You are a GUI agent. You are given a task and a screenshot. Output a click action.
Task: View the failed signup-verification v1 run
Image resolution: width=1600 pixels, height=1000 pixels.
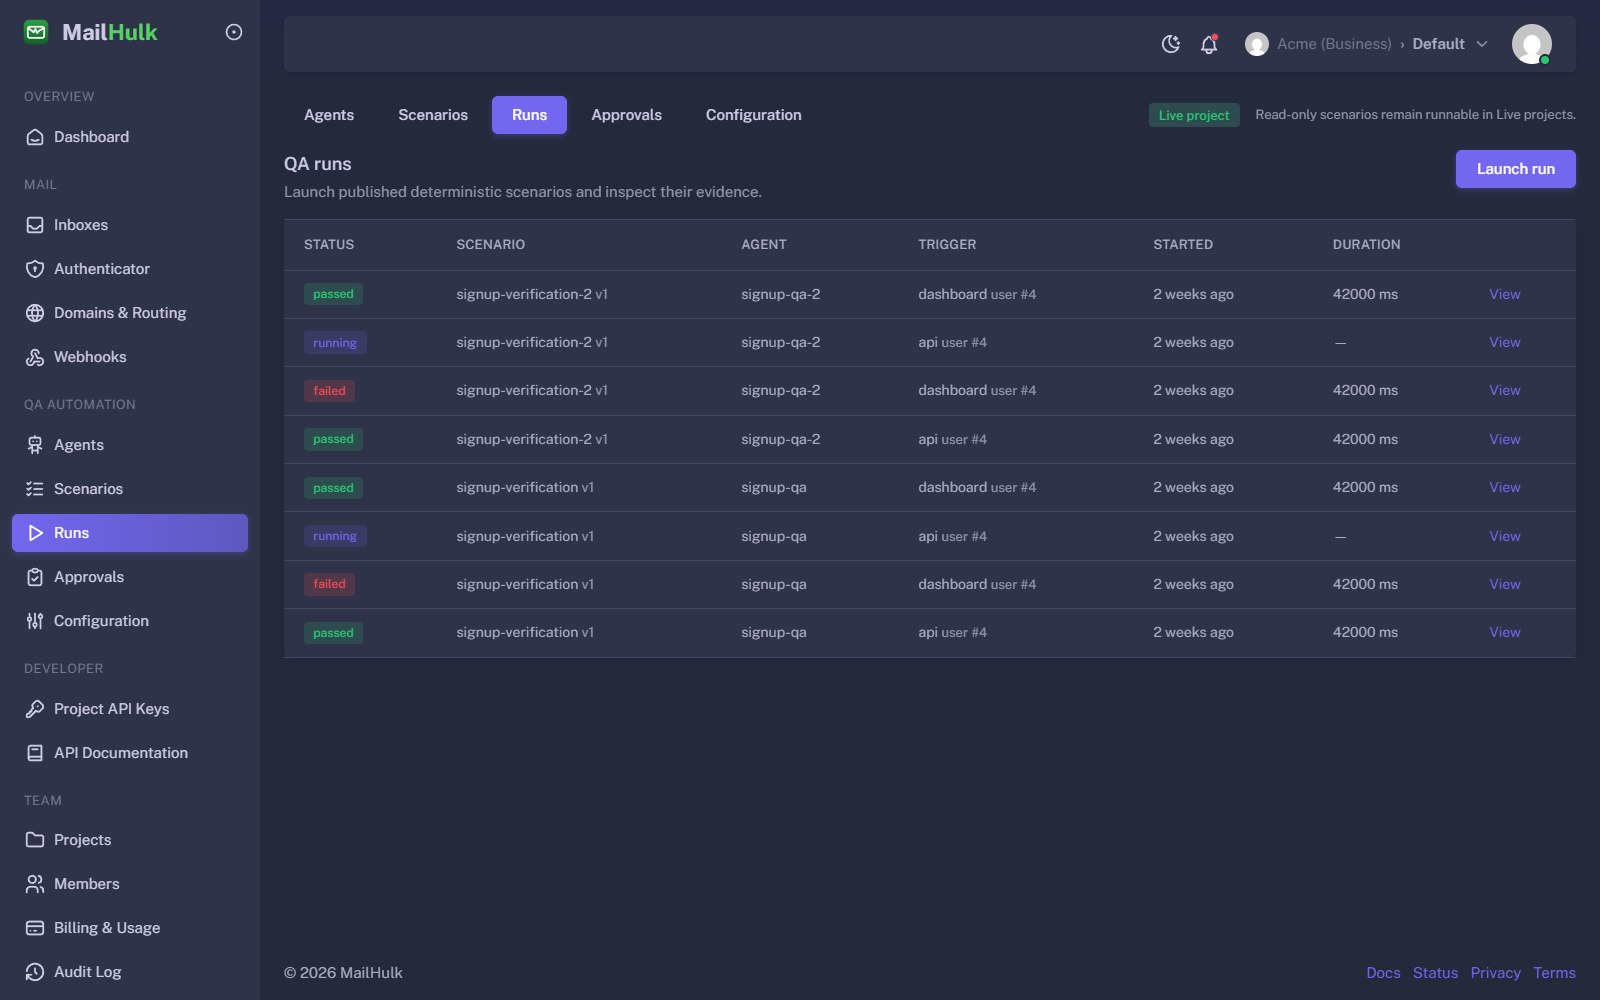pyautogui.click(x=1504, y=584)
